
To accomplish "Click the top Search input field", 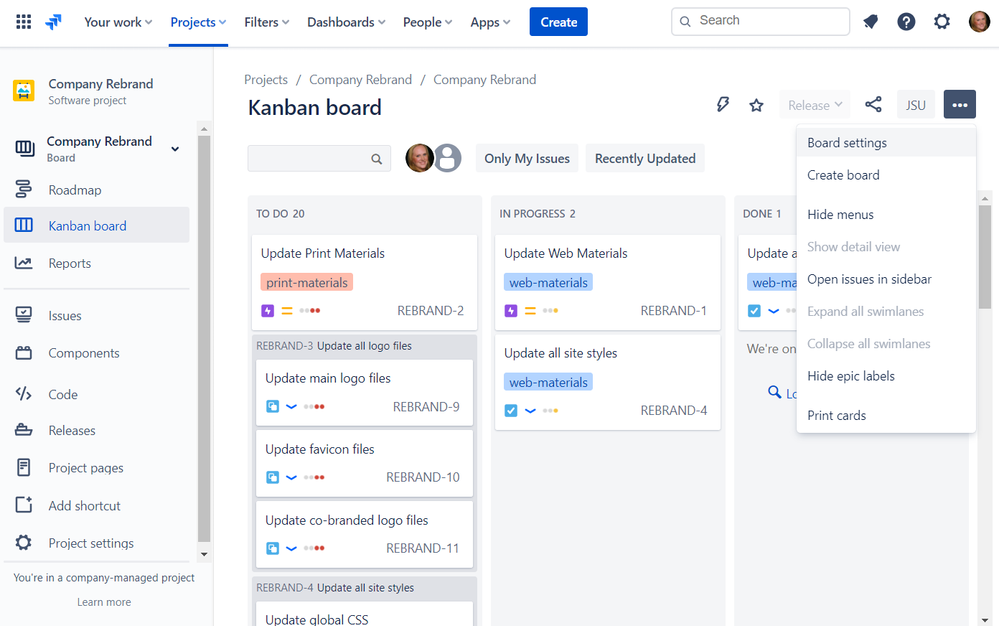I will click(760, 22).
